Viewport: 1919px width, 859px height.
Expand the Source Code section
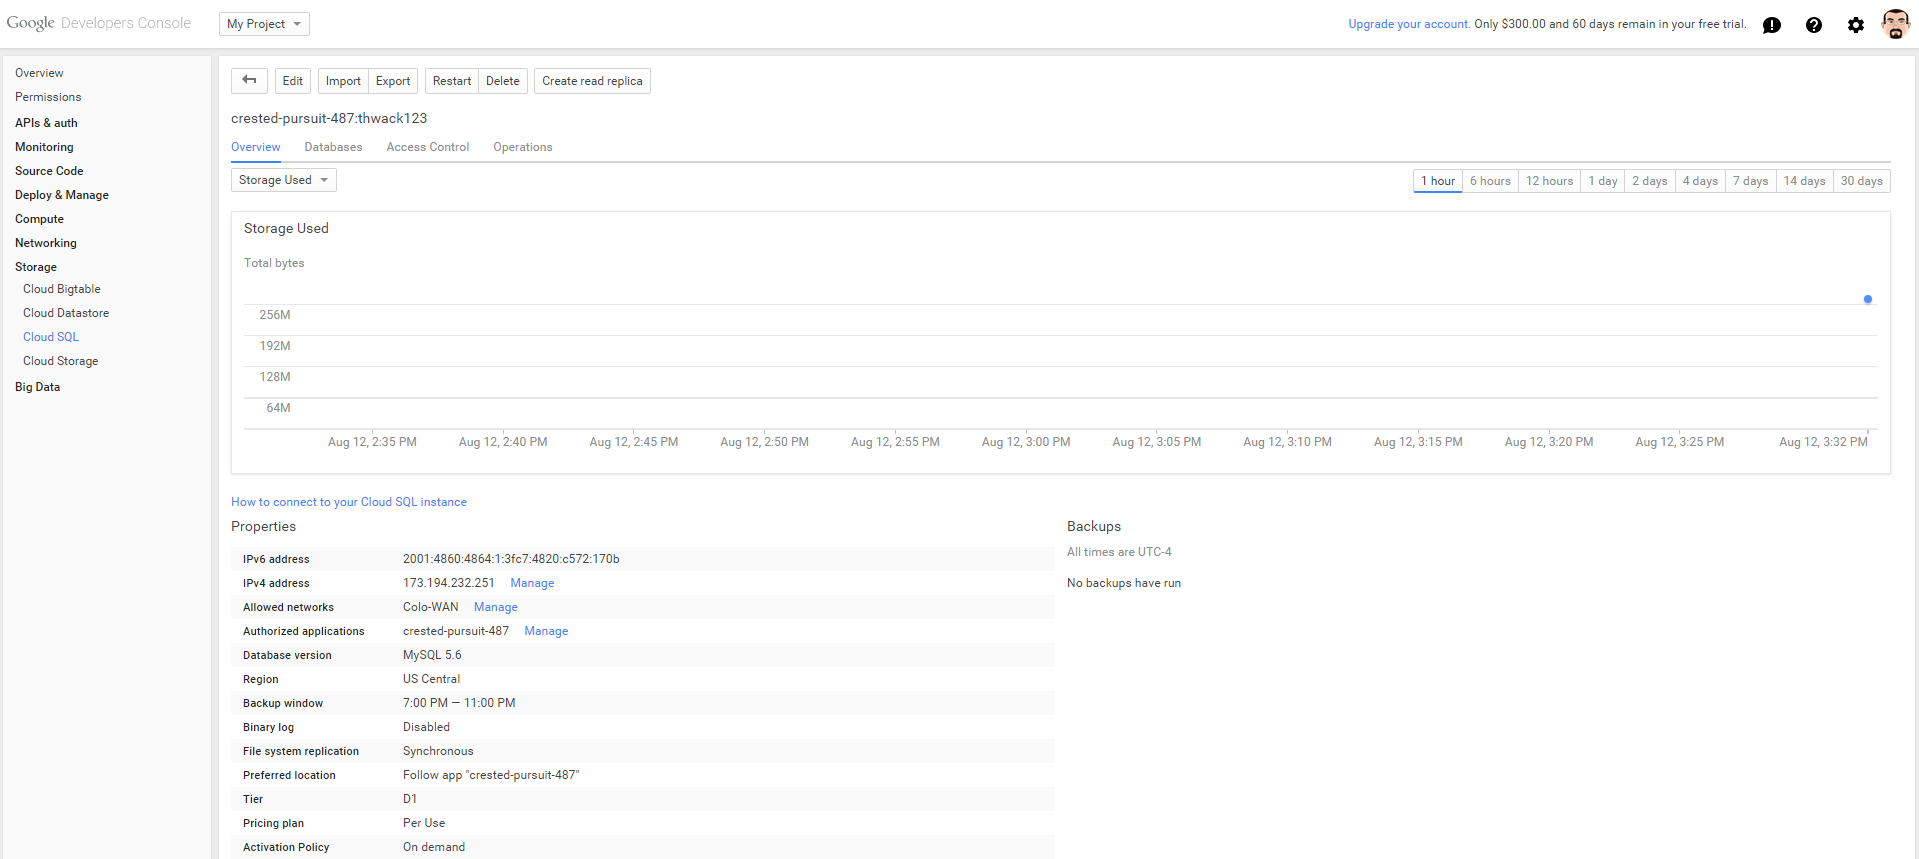click(x=49, y=171)
